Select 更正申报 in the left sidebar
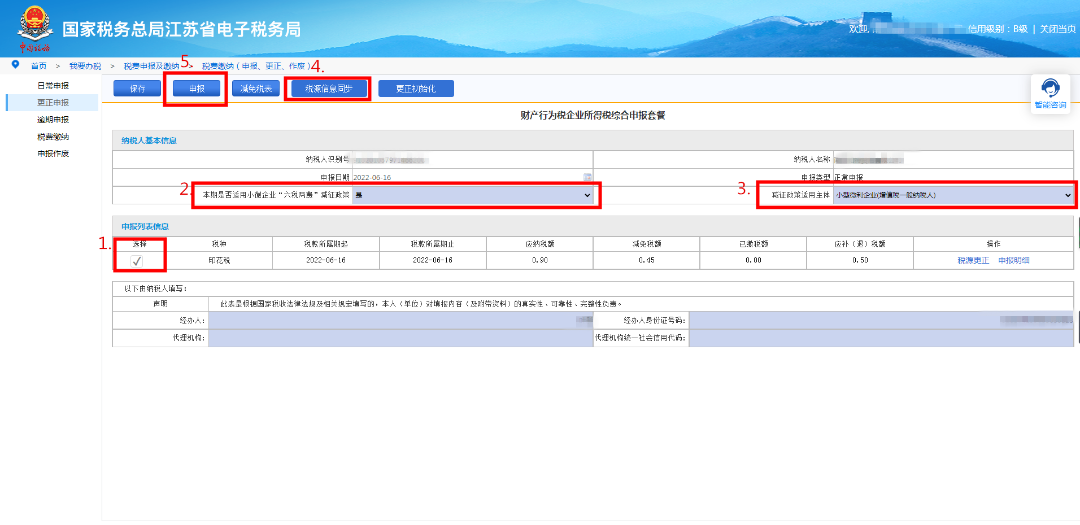Viewport: 1080px width, 525px height. (x=53, y=103)
